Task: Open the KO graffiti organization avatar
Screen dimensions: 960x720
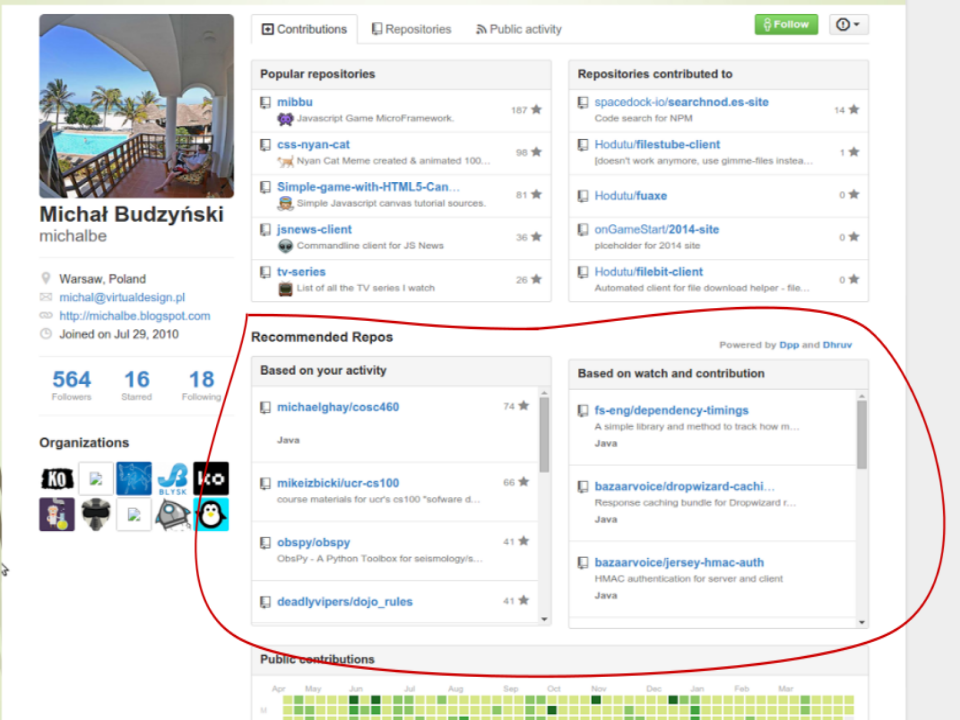Action: (57, 478)
